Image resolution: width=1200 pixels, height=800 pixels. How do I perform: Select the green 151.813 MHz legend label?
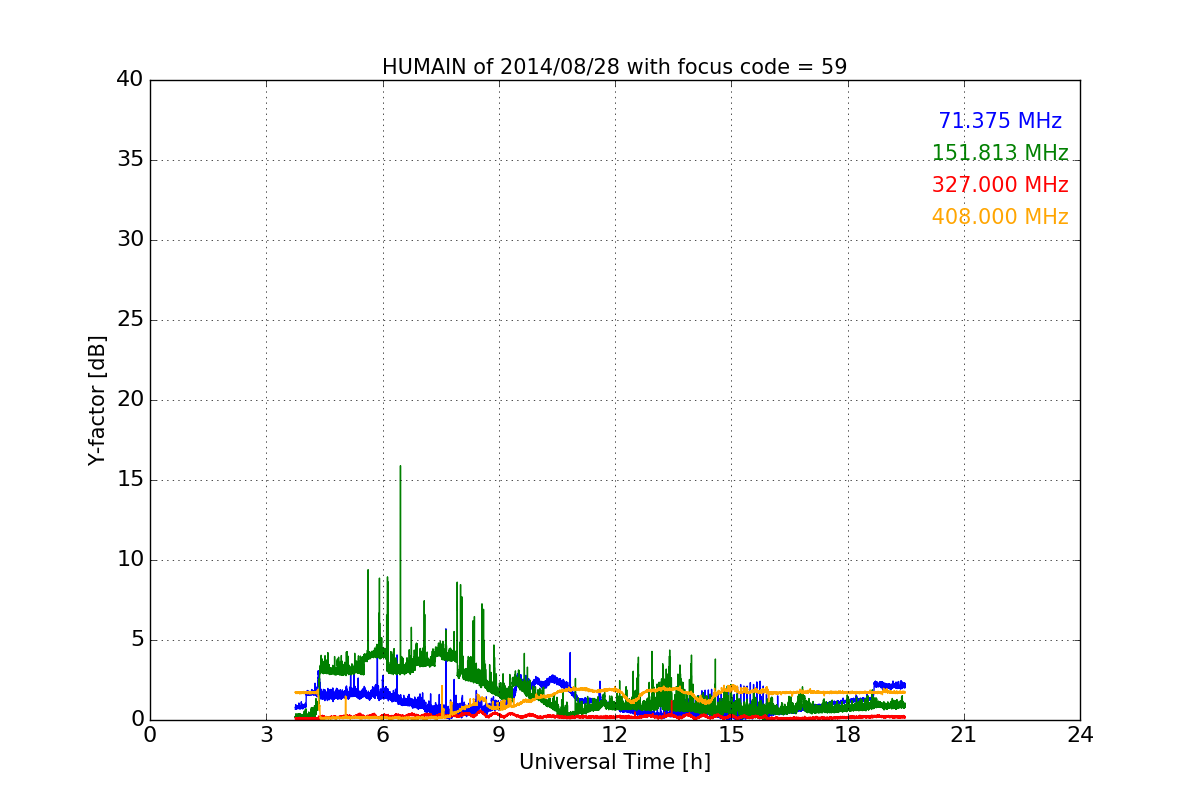click(1000, 153)
